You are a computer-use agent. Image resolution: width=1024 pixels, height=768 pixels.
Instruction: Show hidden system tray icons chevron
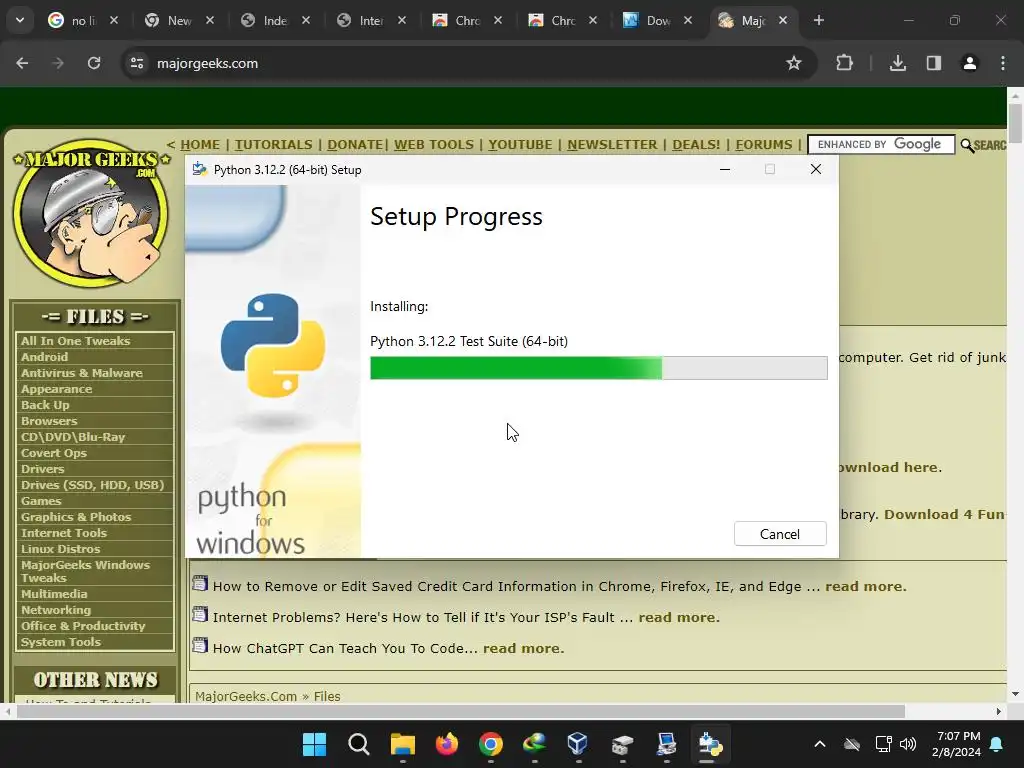click(x=820, y=744)
